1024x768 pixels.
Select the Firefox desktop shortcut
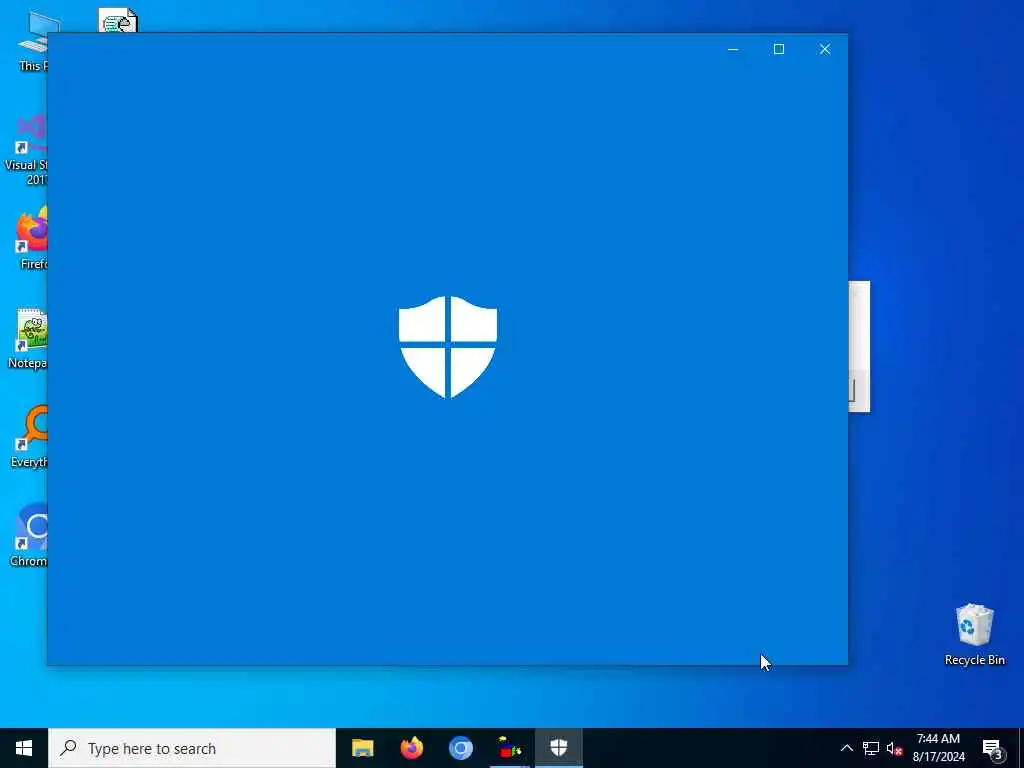(x=31, y=238)
